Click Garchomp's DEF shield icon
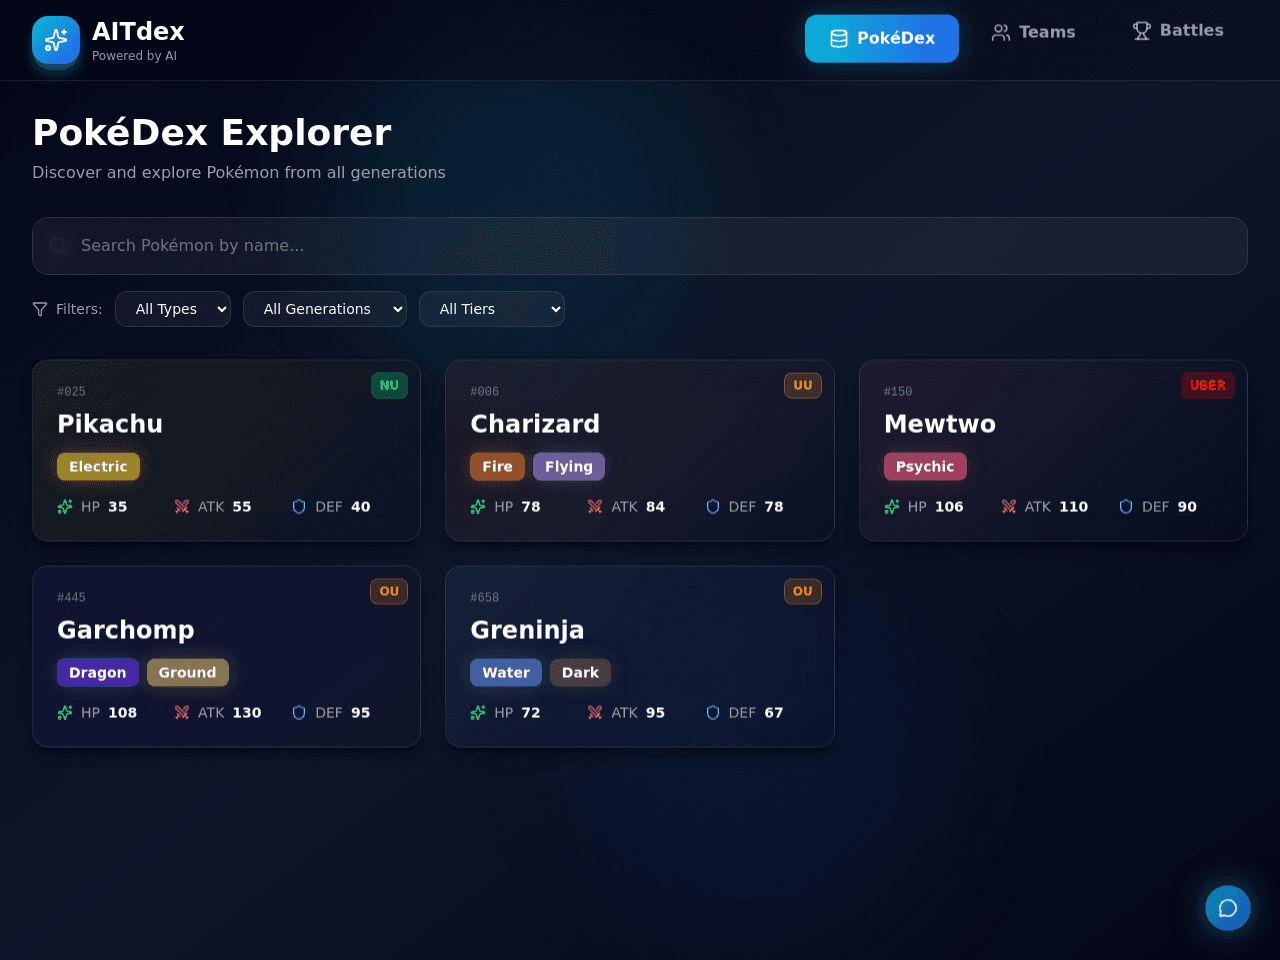 (x=299, y=713)
